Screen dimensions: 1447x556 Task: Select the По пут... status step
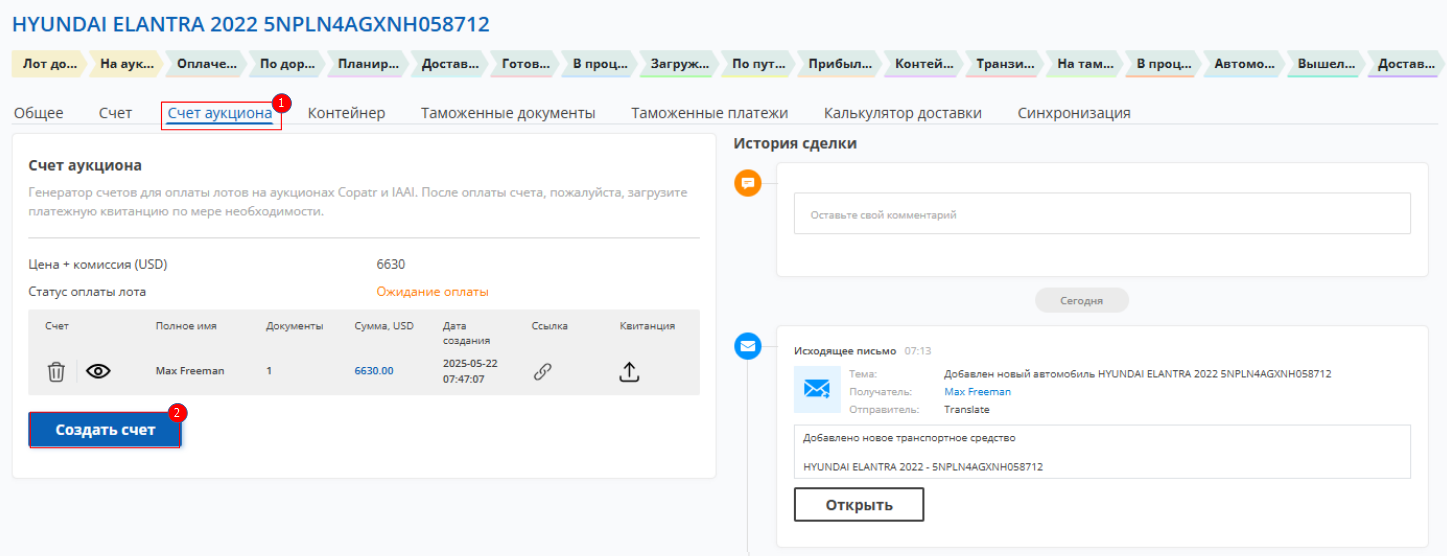pyautogui.click(x=759, y=64)
